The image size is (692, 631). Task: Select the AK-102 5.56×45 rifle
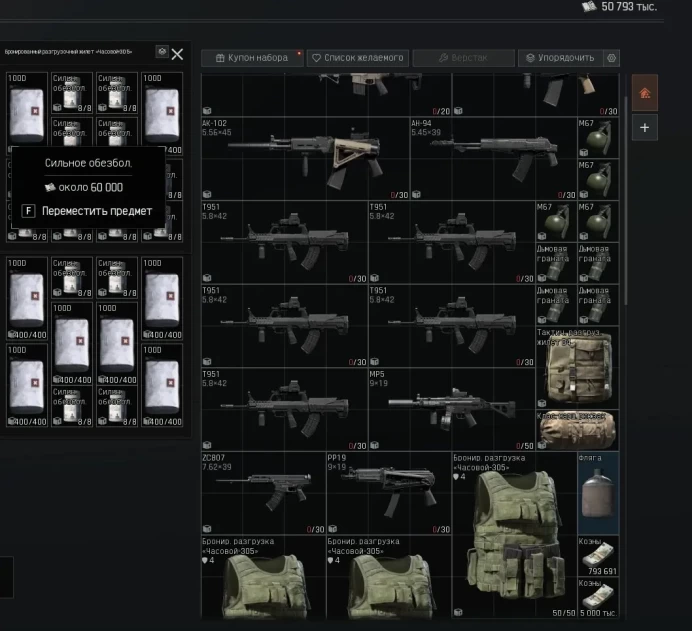pos(305,159)
